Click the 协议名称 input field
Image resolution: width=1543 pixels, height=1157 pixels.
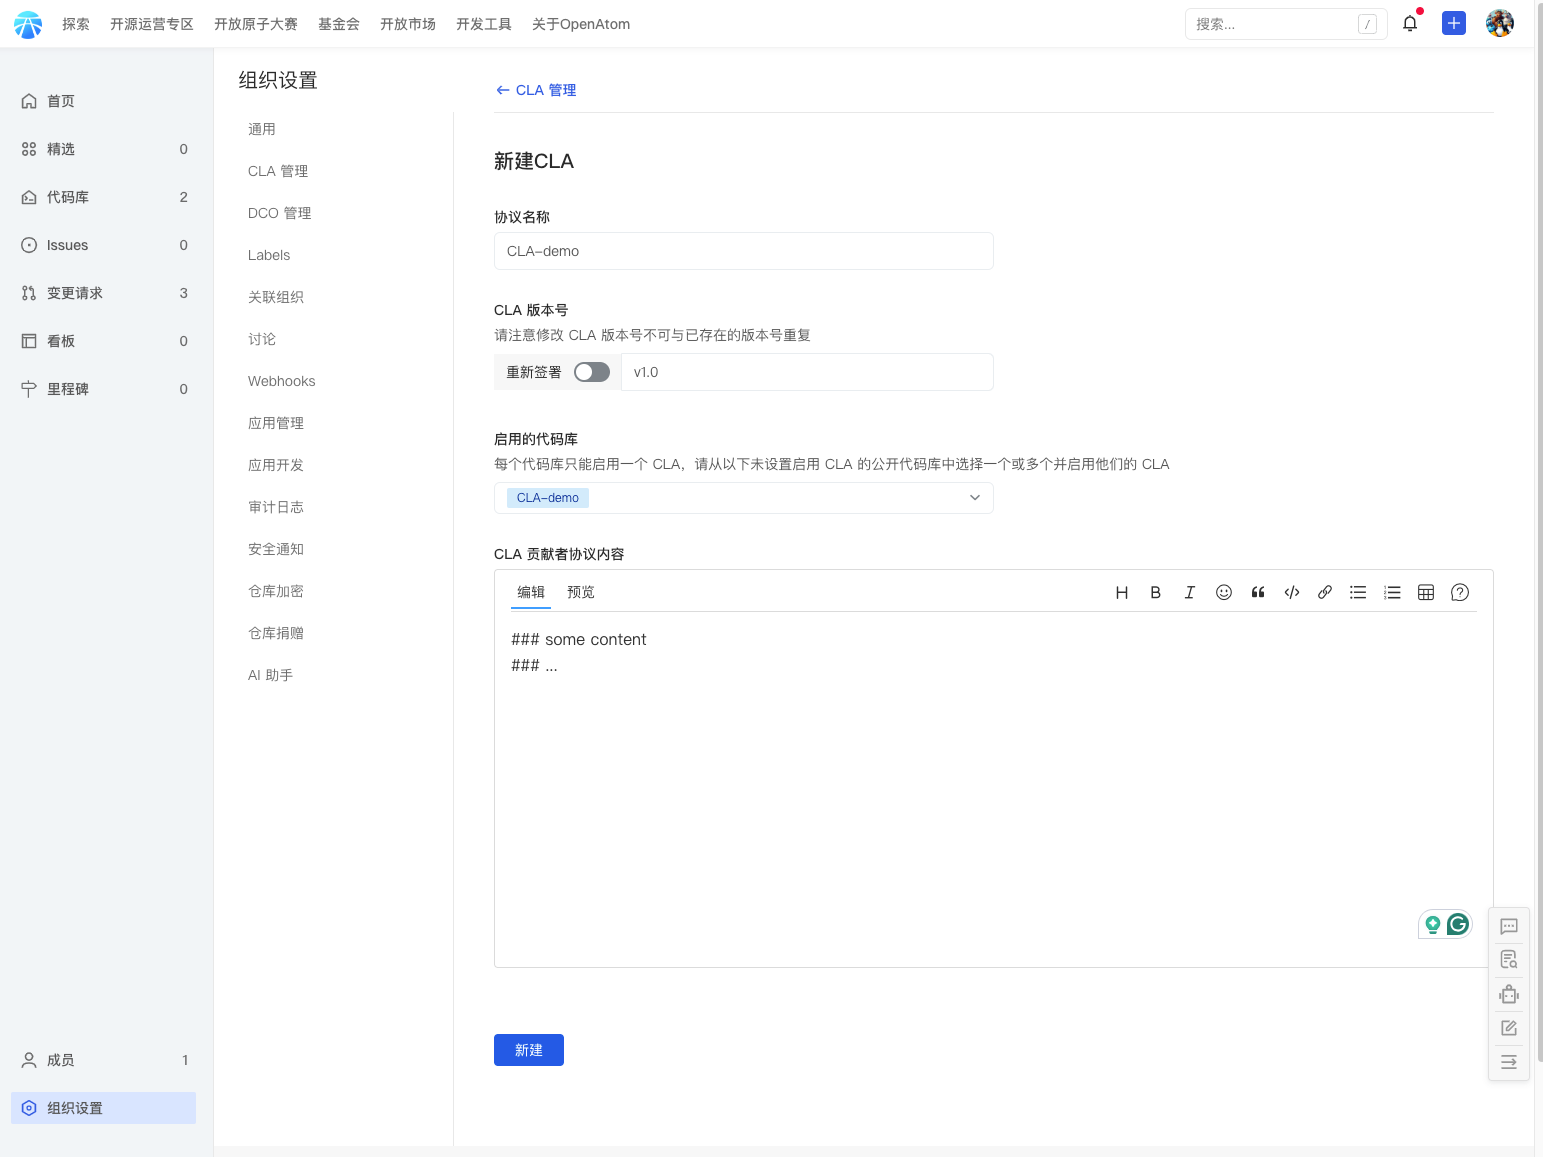coord(743,251)
